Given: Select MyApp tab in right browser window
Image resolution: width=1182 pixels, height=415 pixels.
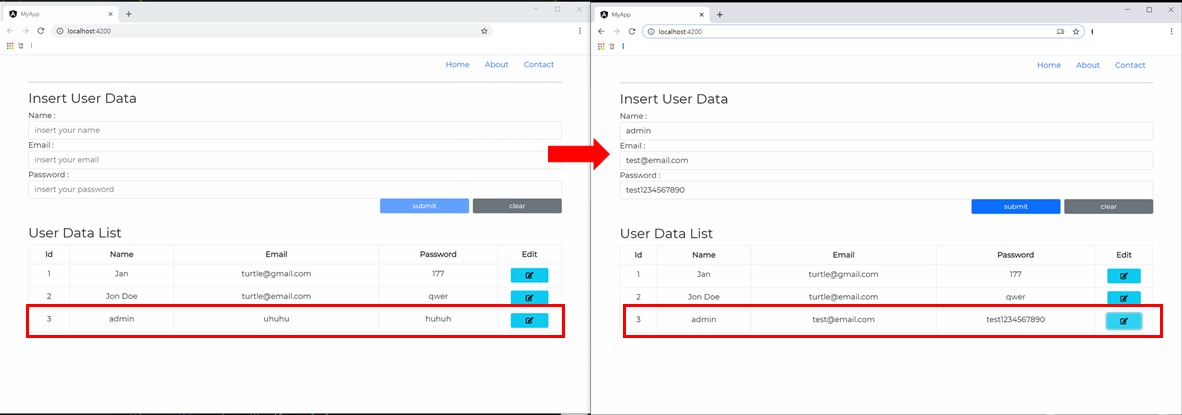Looking at the screenshot, I should pyautogui.click(x=651, y=14).
